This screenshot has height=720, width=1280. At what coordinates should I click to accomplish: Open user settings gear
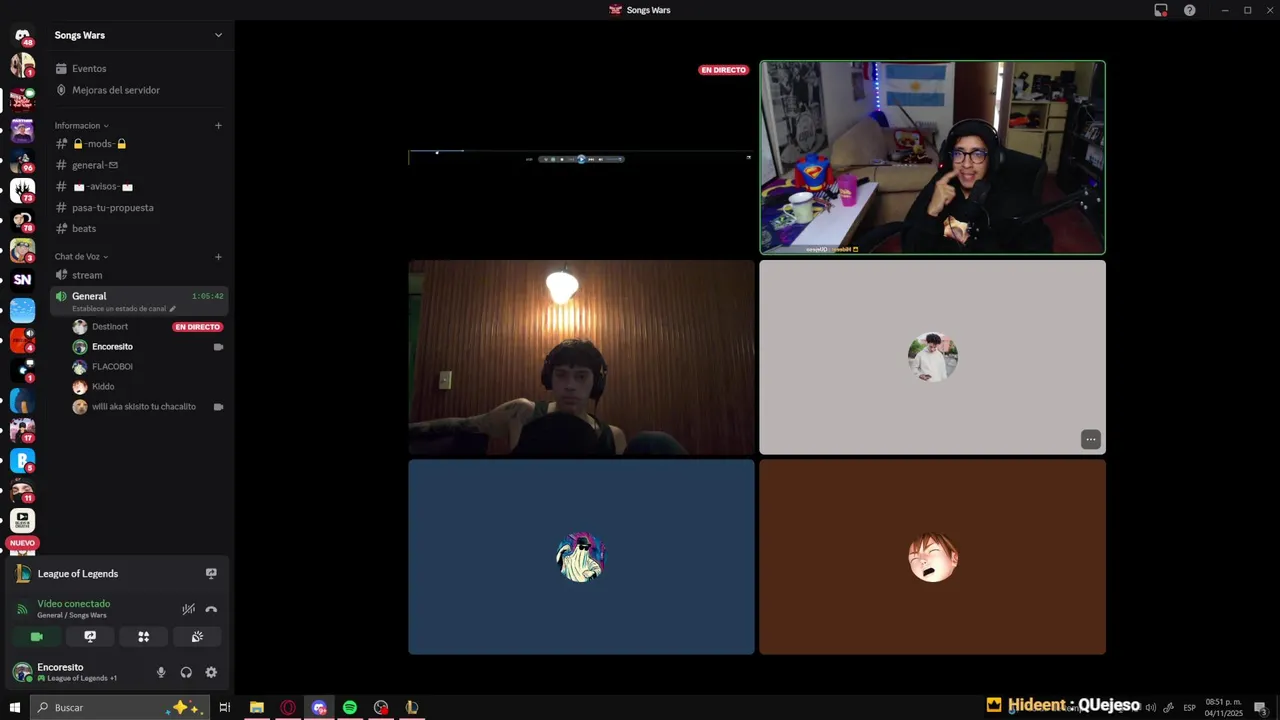tap(211, 672)
